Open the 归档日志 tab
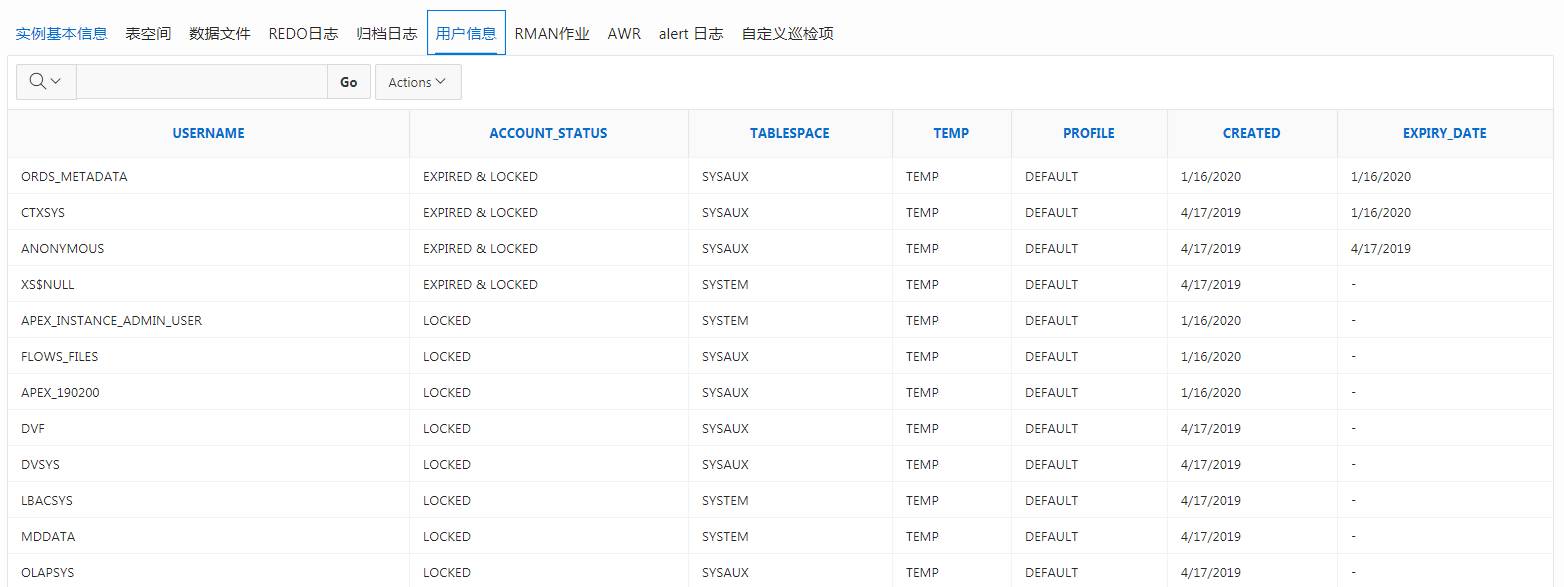 point(386,33)
